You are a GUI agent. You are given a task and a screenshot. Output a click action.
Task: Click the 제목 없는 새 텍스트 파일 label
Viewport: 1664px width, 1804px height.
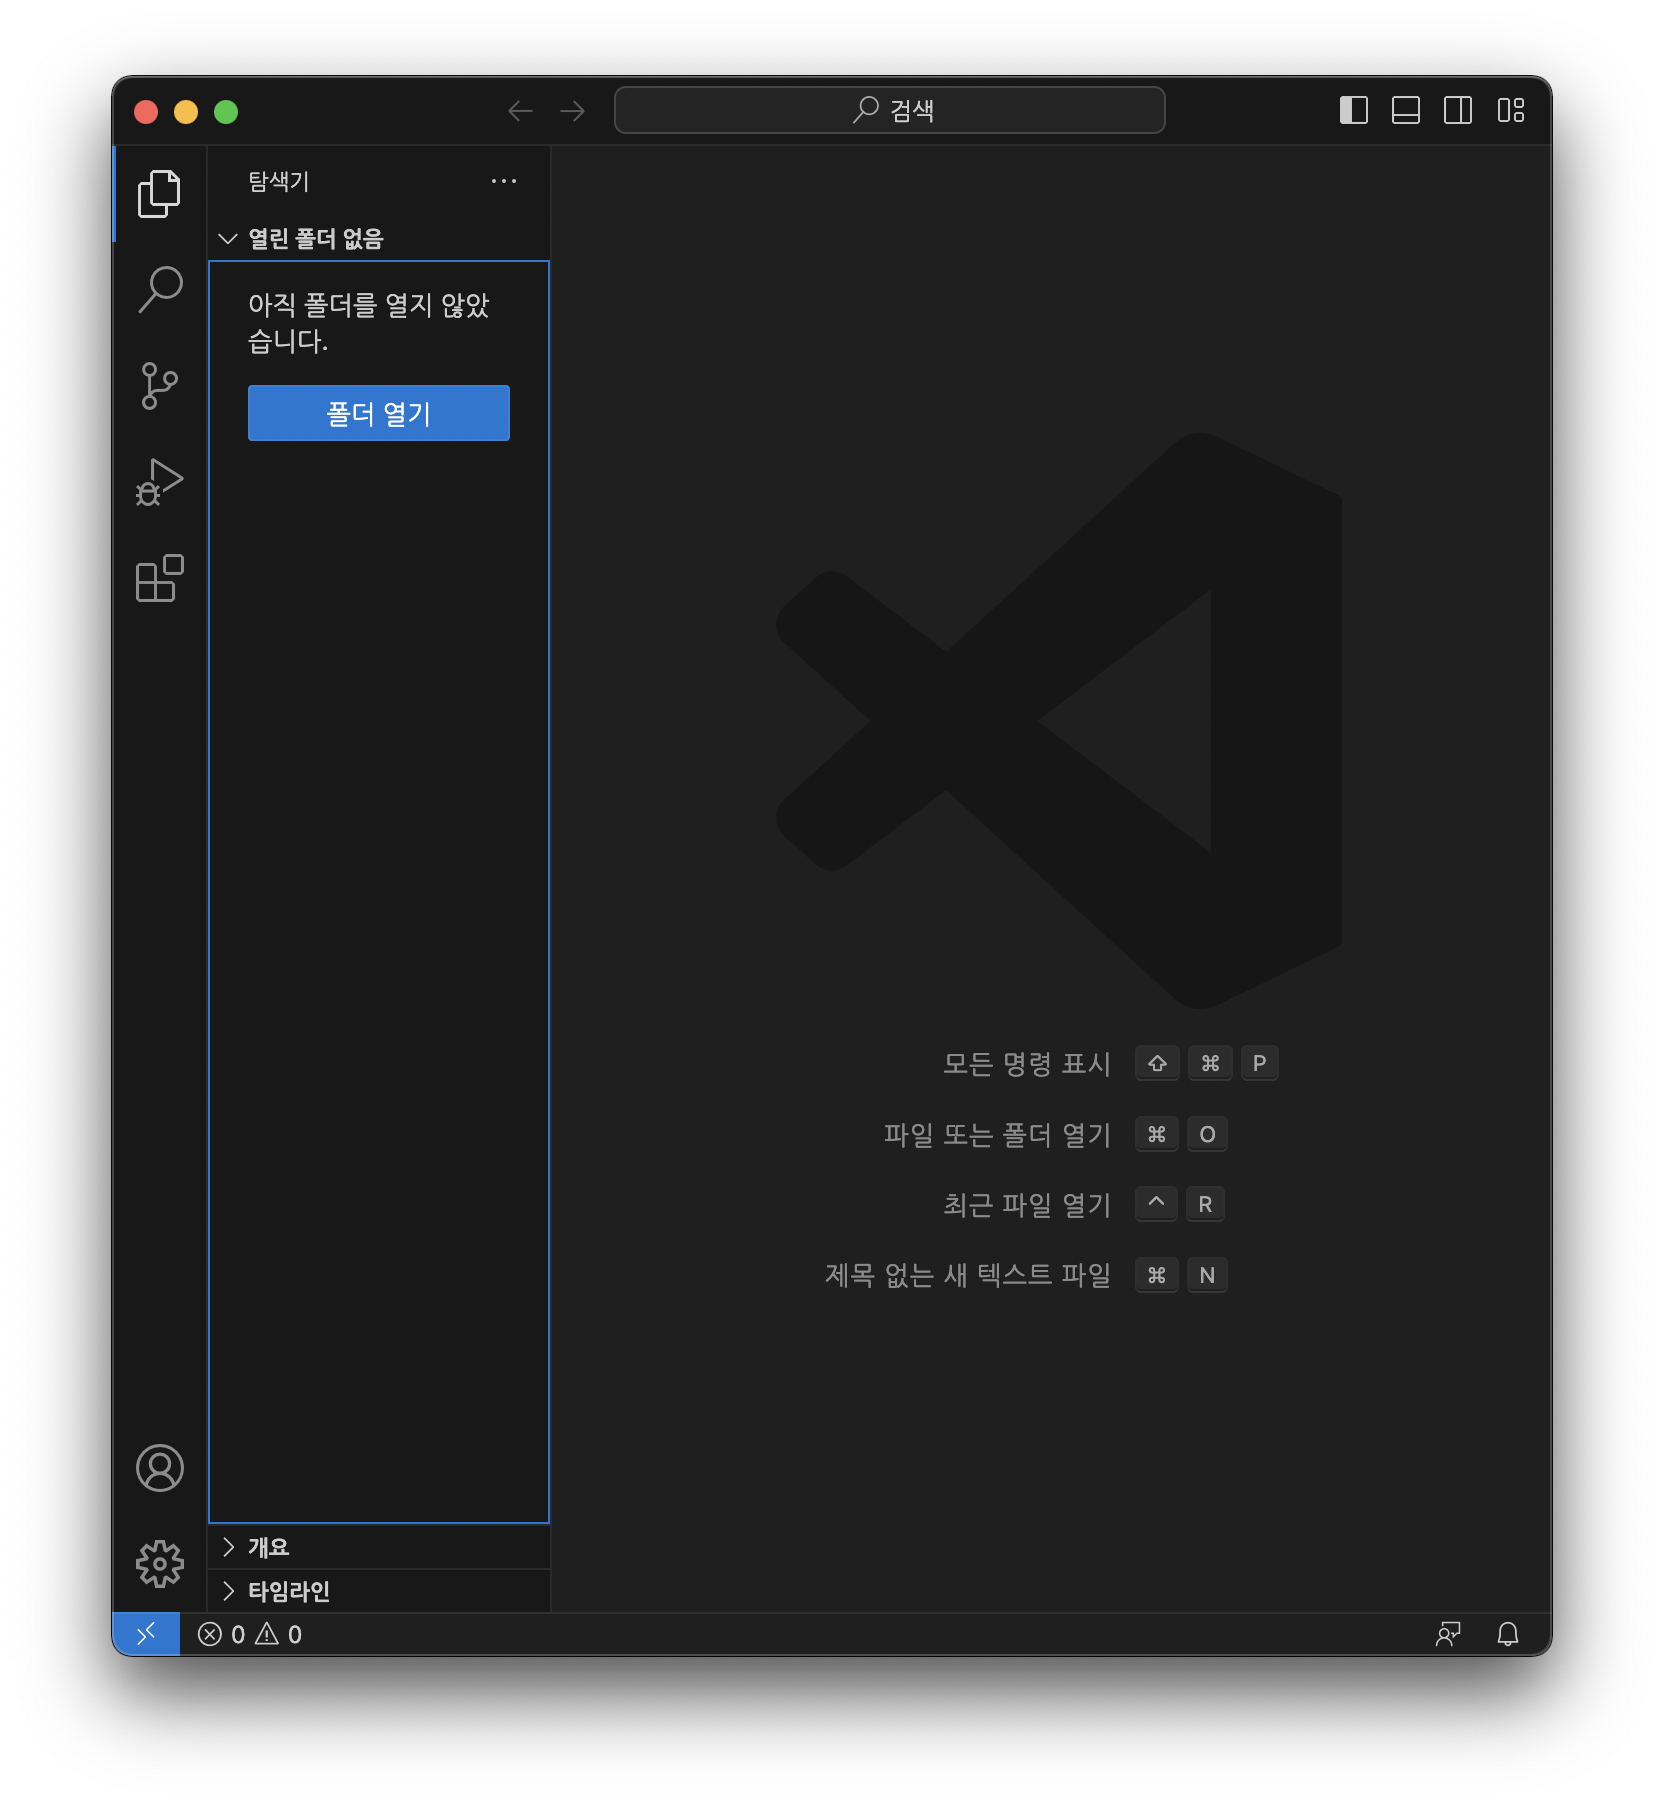pos(968,1275)
